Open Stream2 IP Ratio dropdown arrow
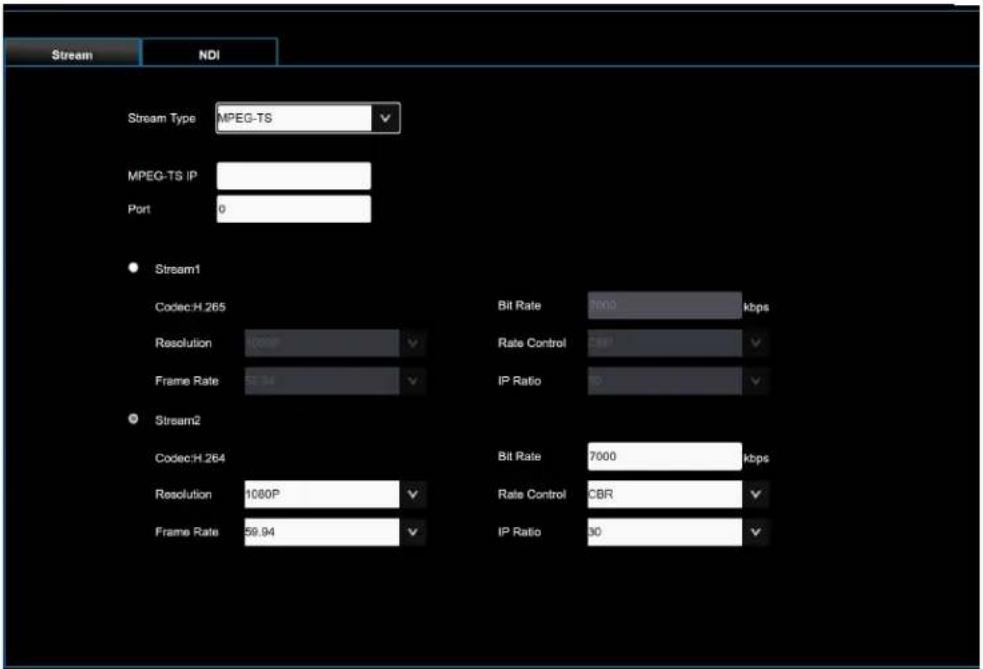 click(755, 532)
